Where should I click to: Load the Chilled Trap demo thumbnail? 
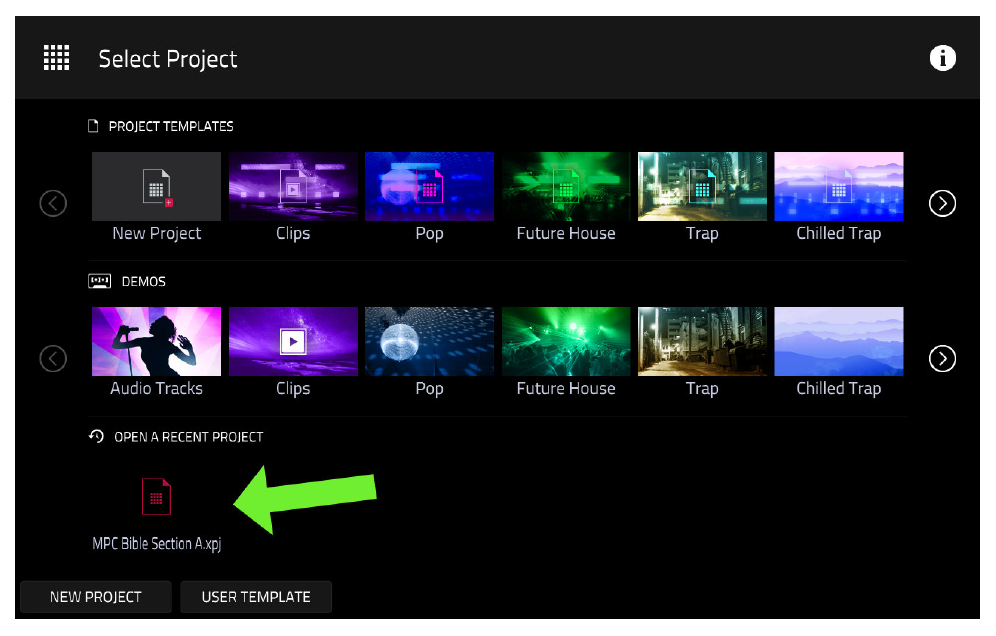(838, 341)
